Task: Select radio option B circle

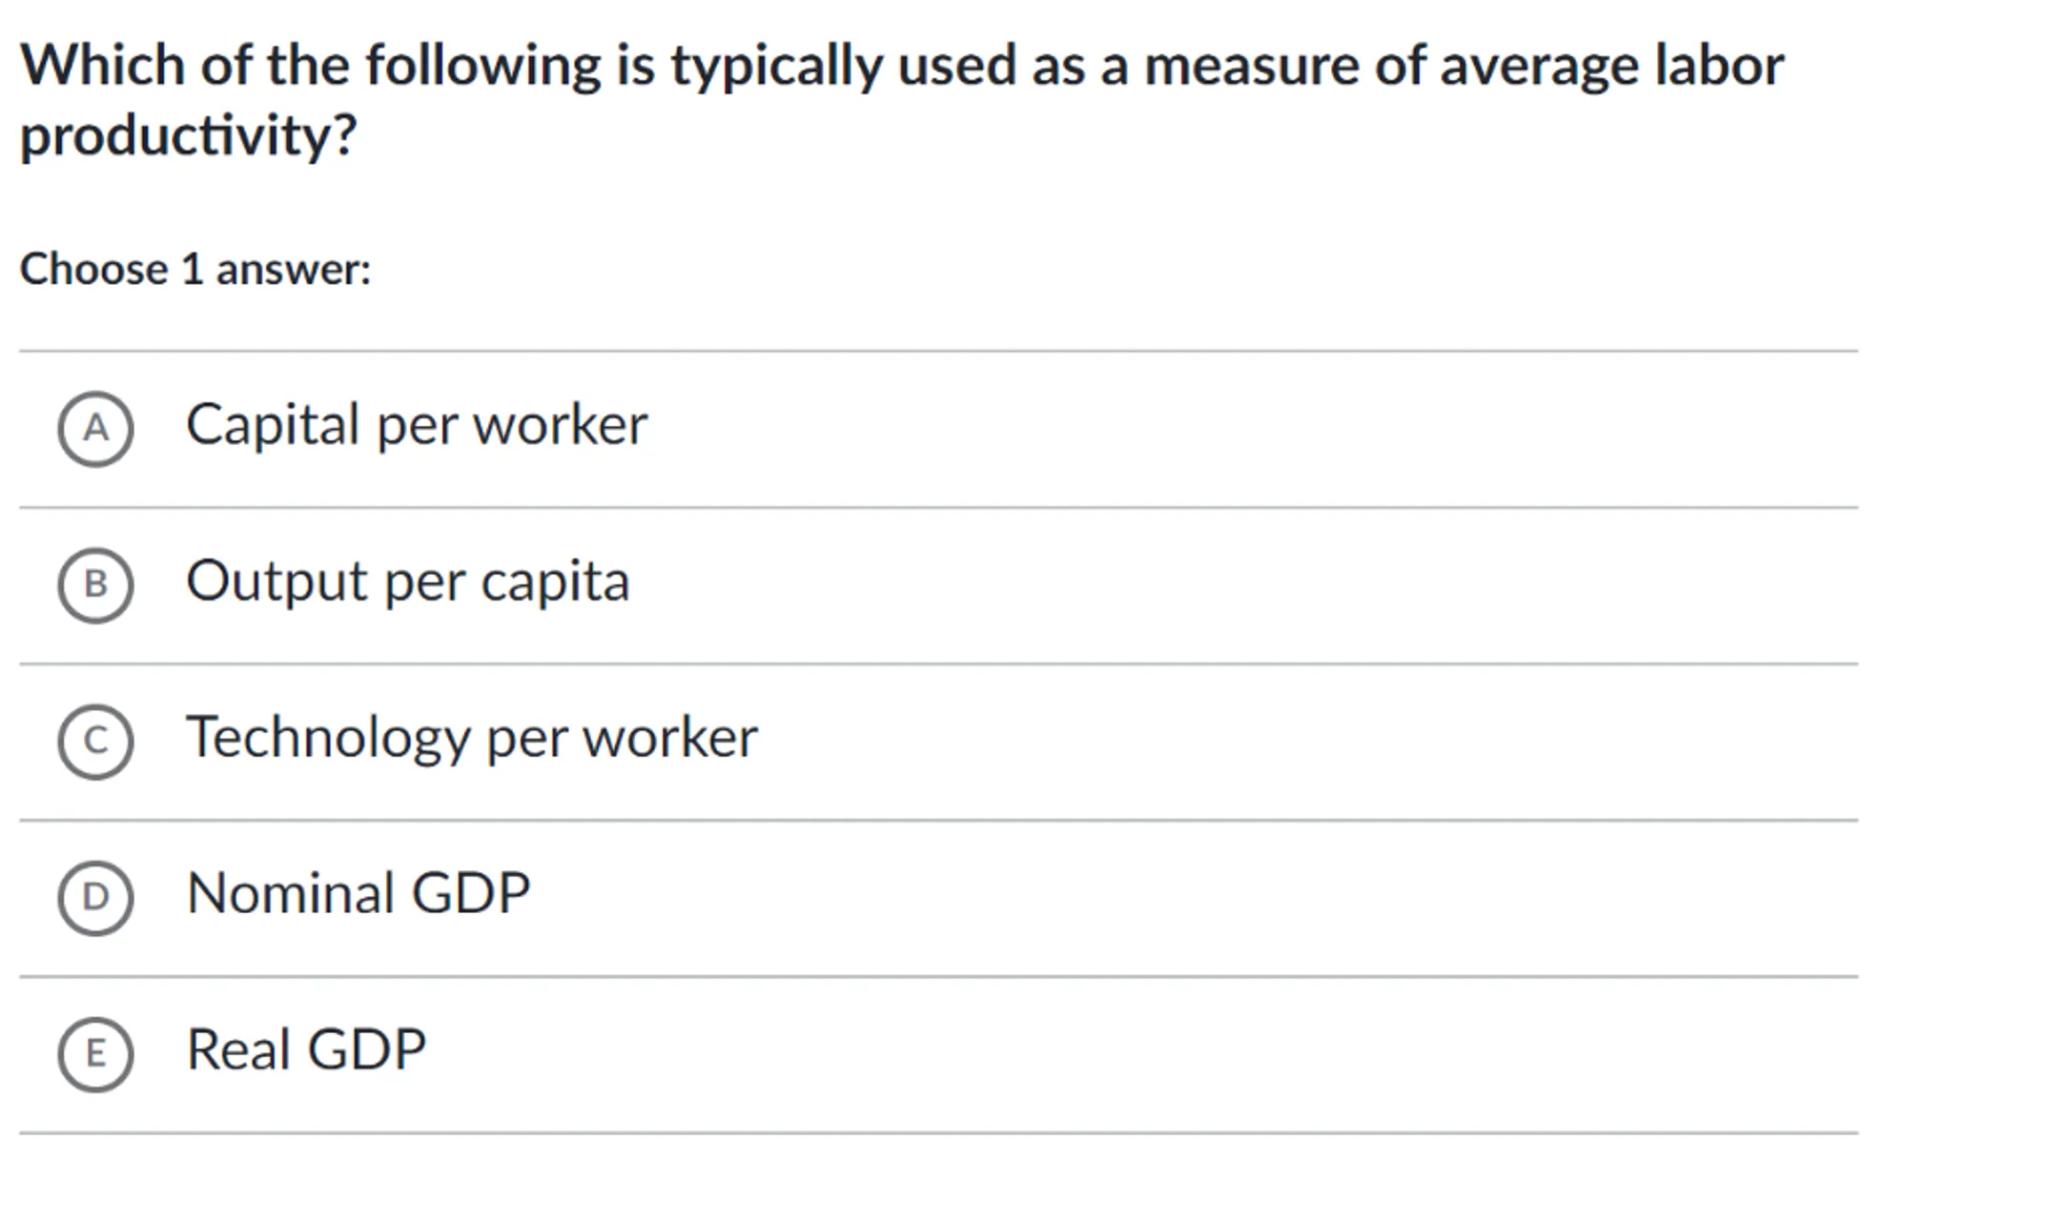Action: coord(95,585)
